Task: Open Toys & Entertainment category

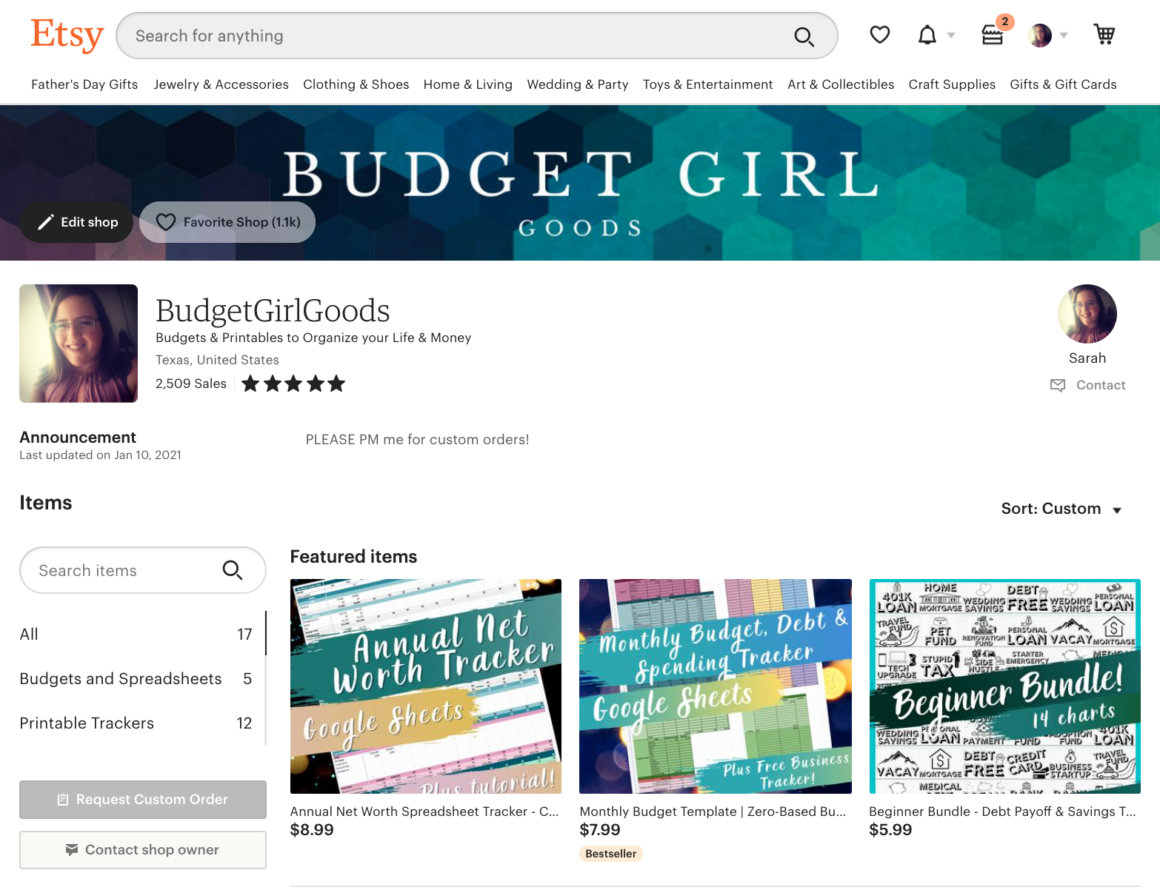Action: coord(708,84)
